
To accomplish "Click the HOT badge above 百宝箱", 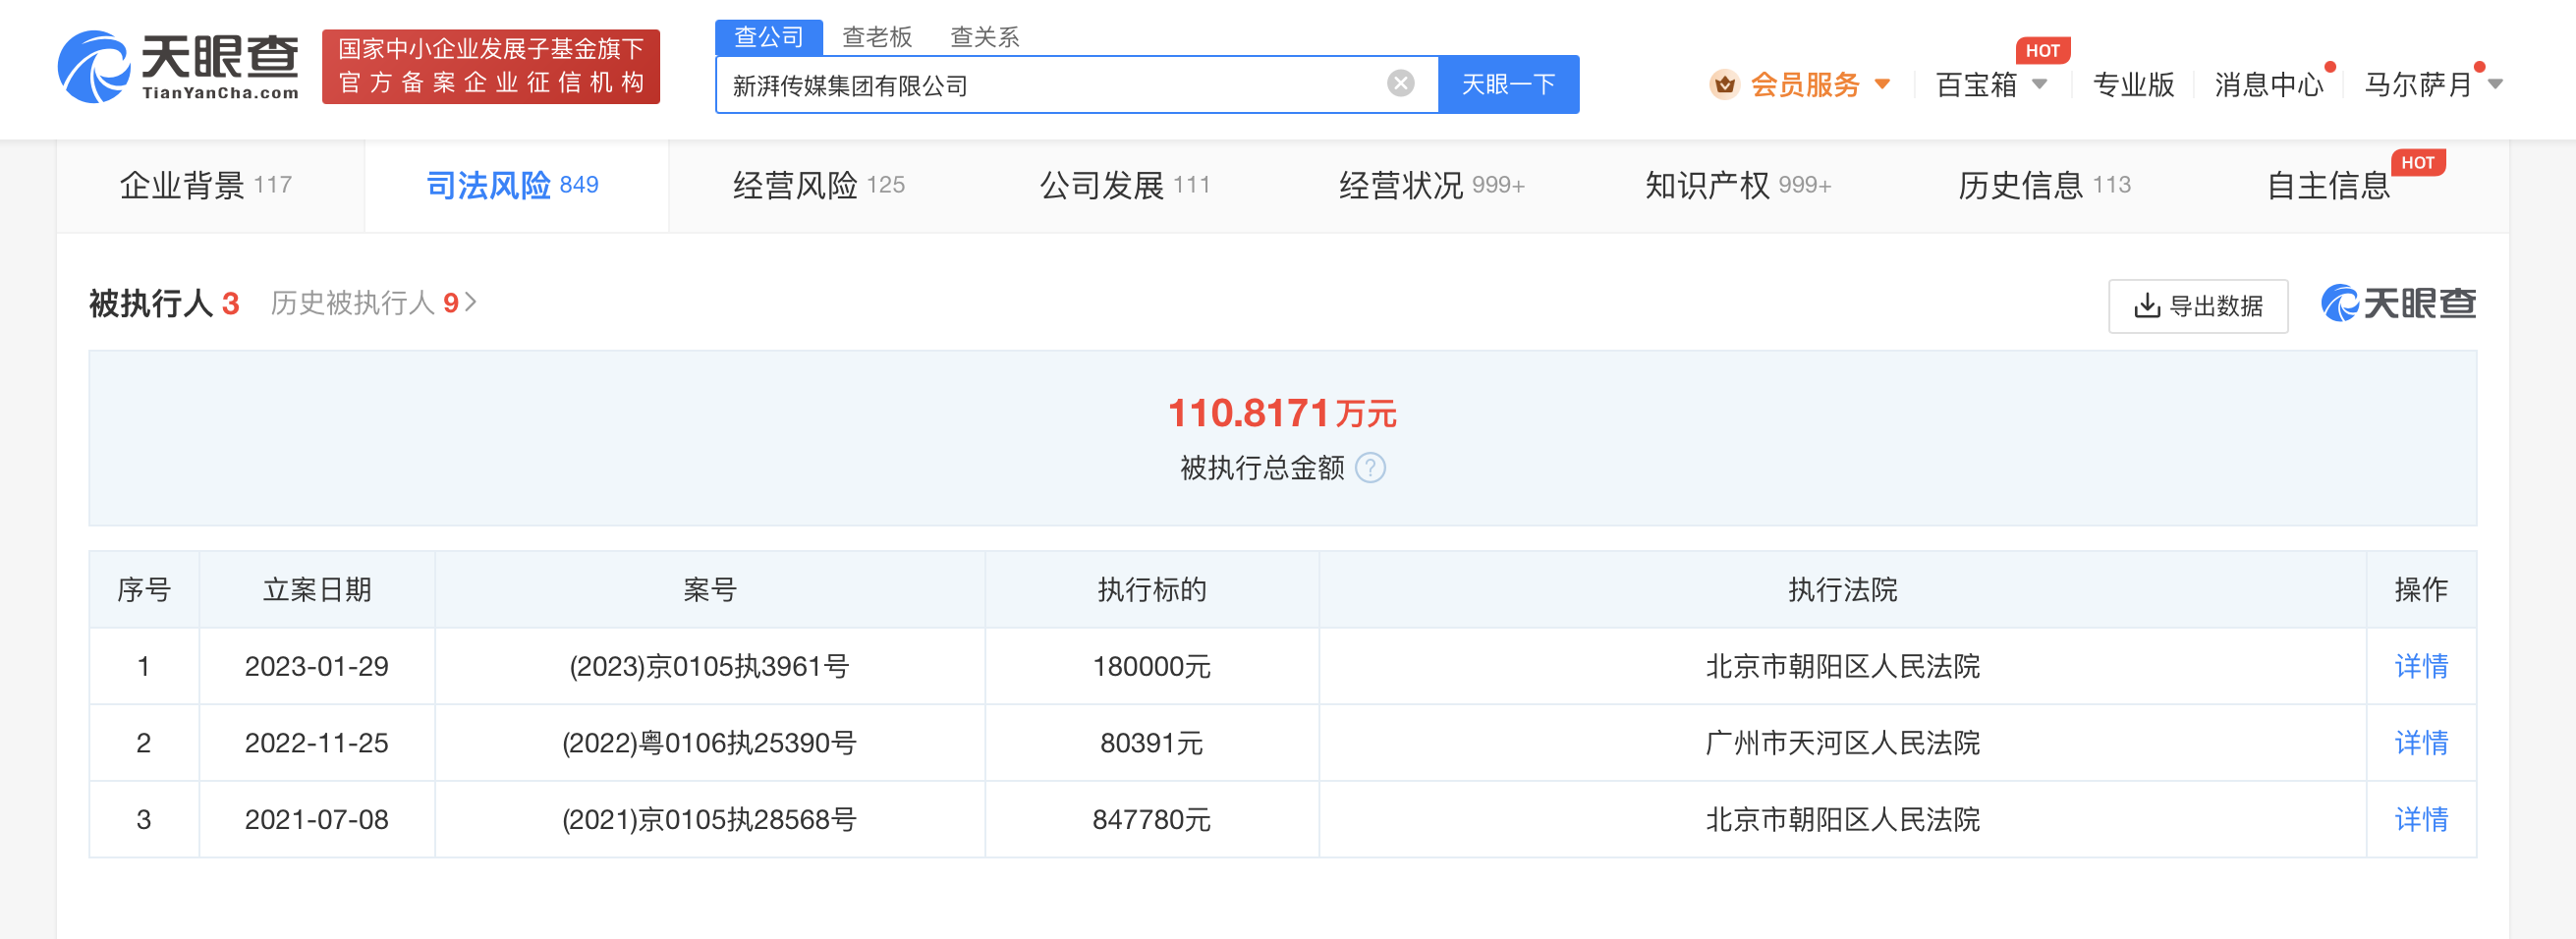I will tap(2041, 50).
